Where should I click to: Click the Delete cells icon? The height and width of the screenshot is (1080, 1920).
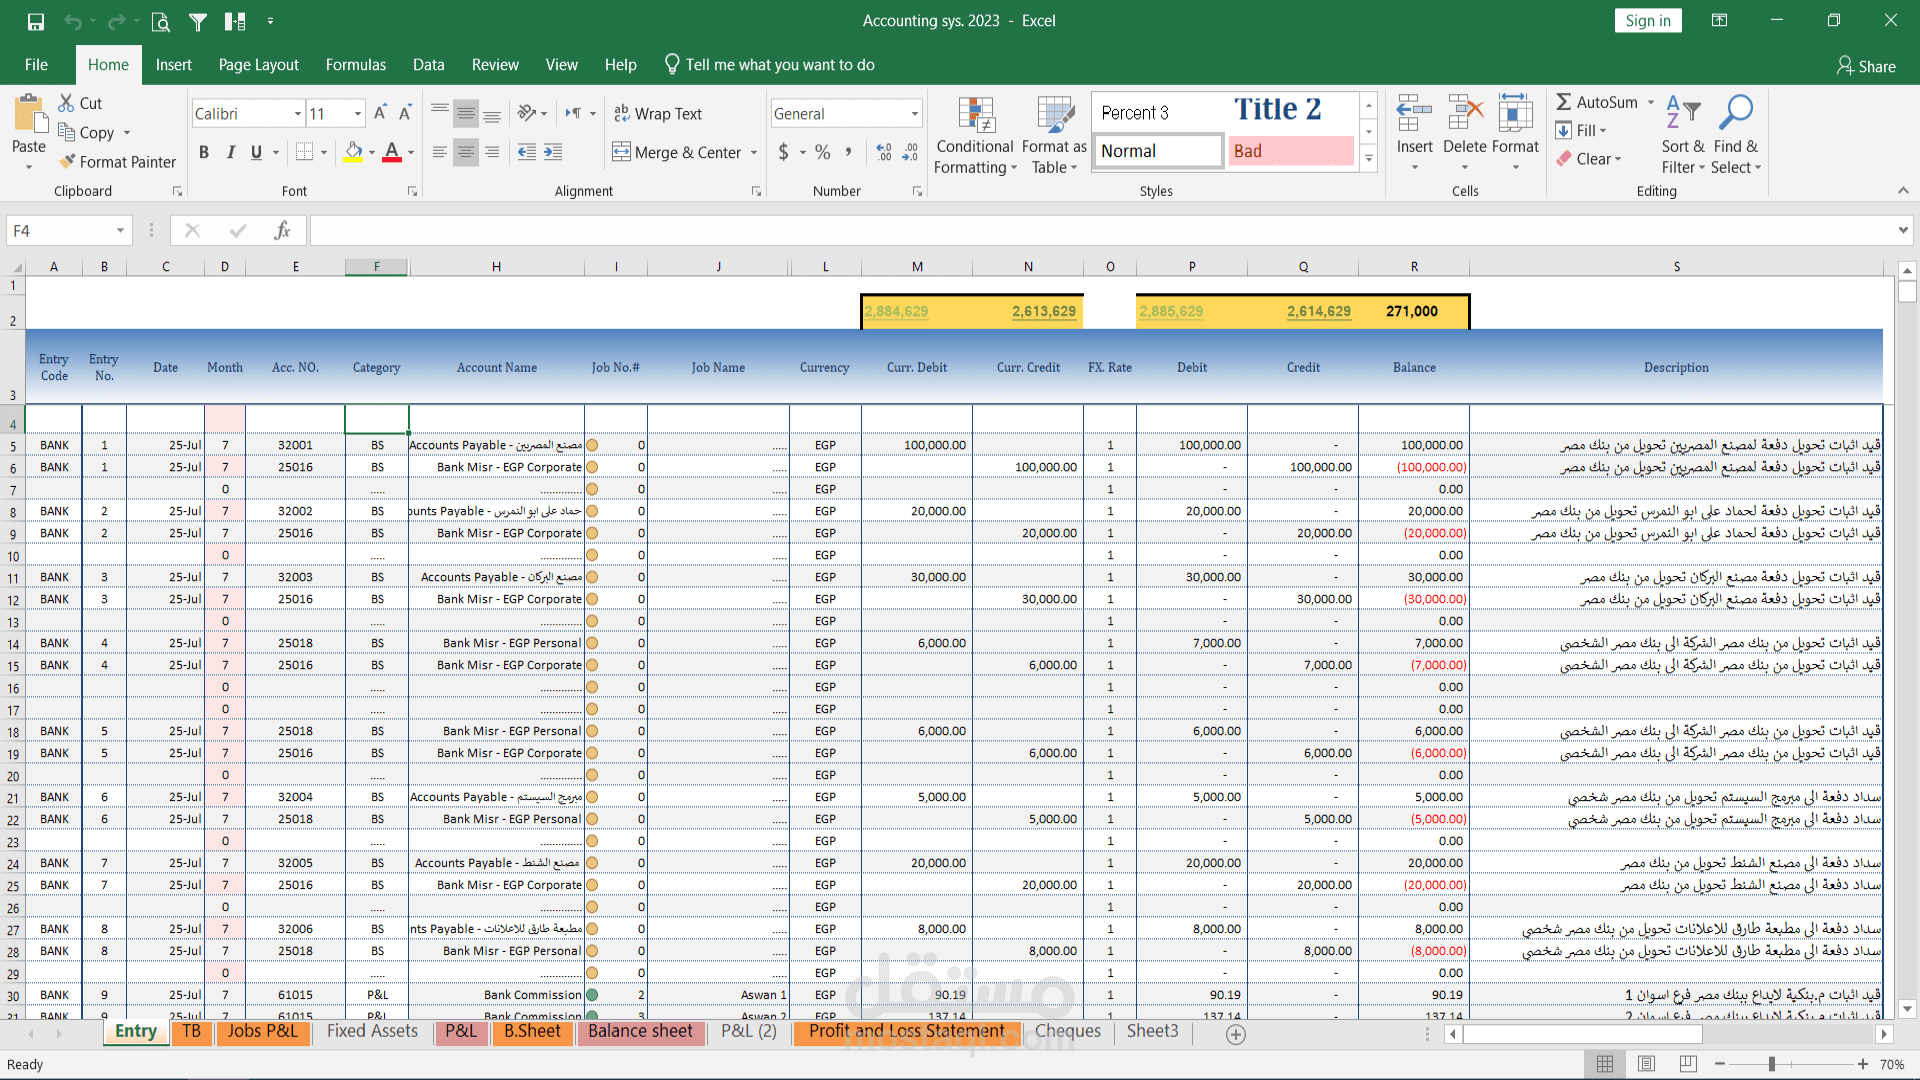coord(1465,114)
